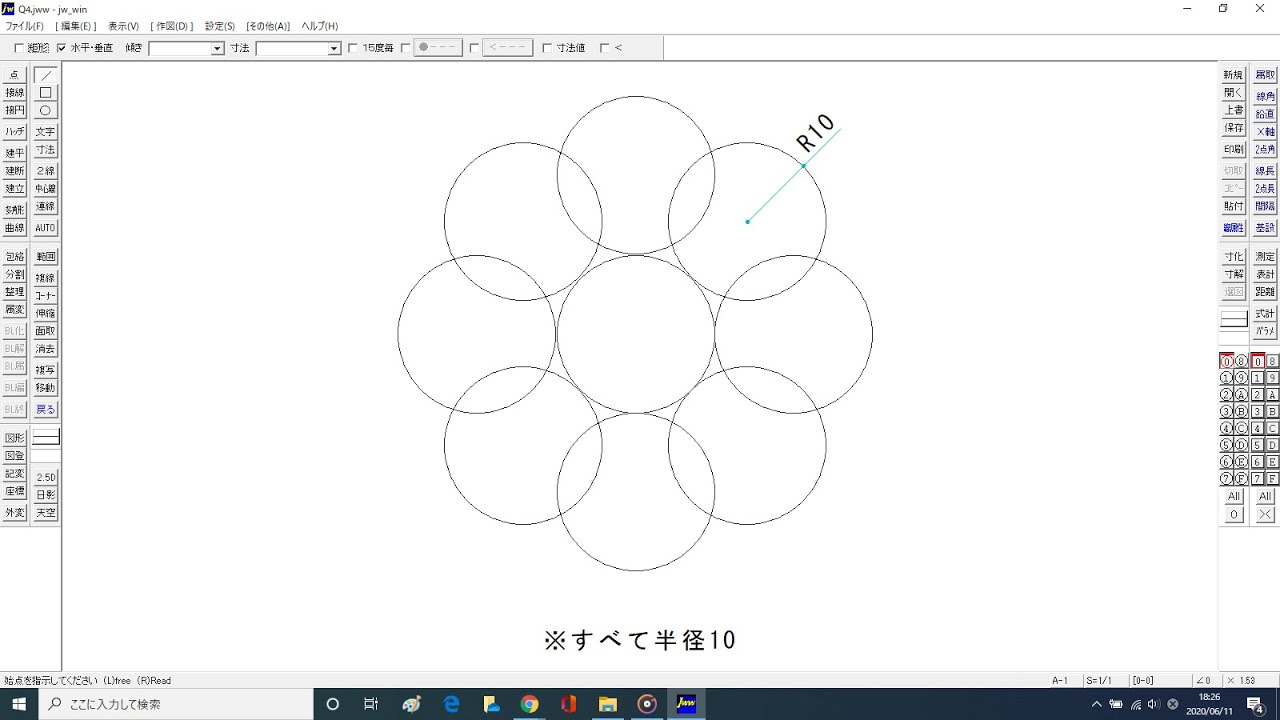
Task: Enable the 寸法値 checkbox
Action: (547, 48)
